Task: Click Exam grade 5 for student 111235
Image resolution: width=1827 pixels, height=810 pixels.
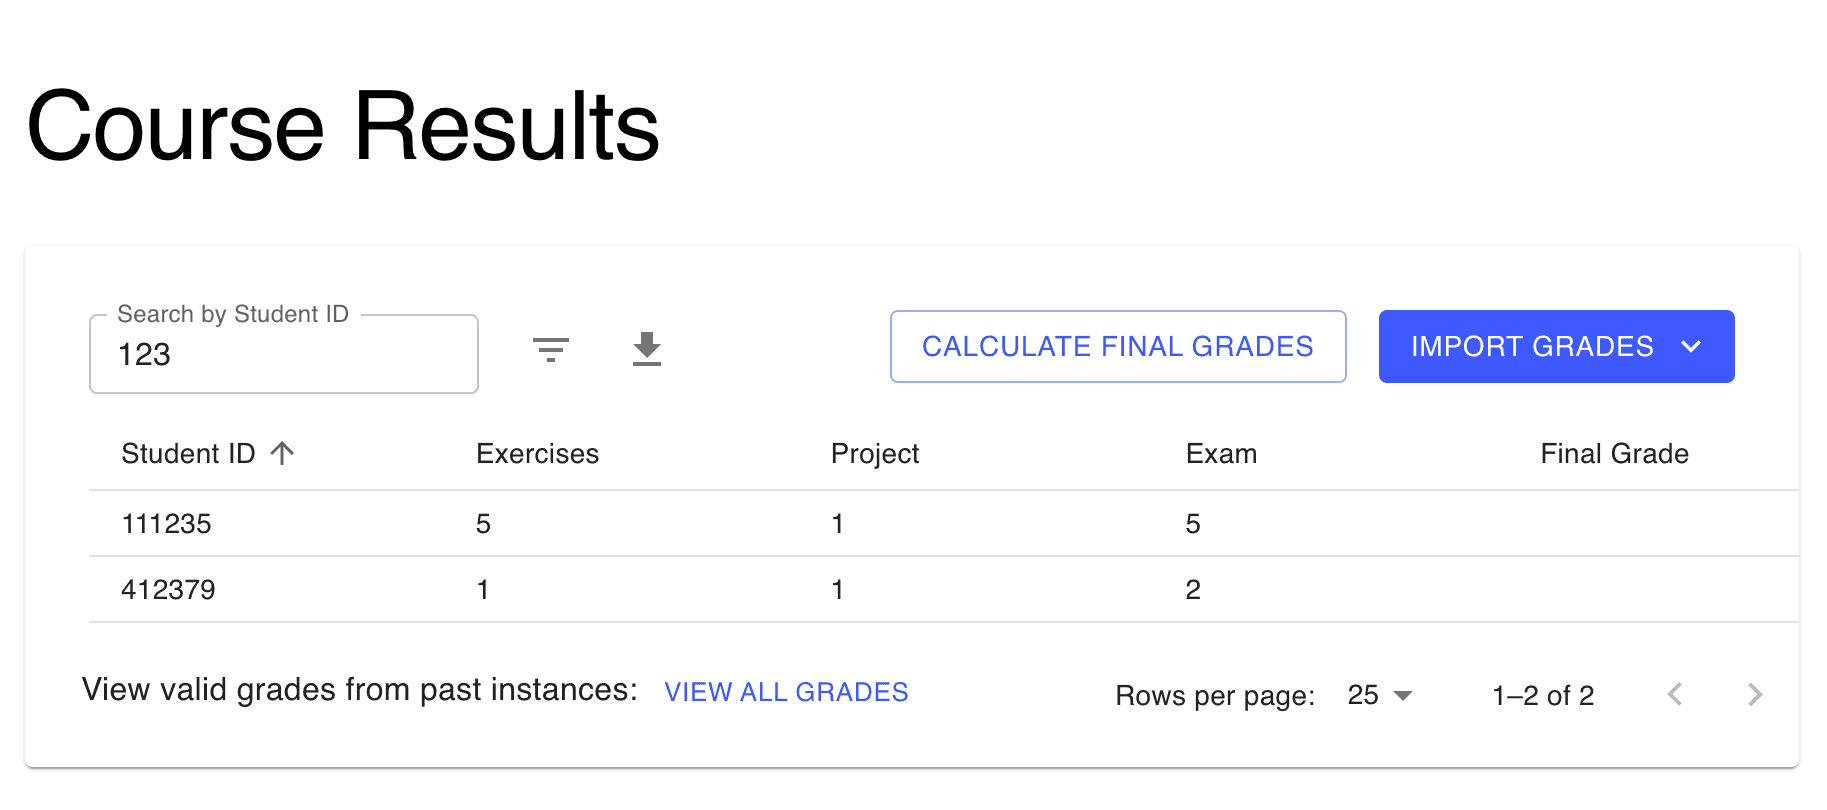Action: coord(1193,524)
